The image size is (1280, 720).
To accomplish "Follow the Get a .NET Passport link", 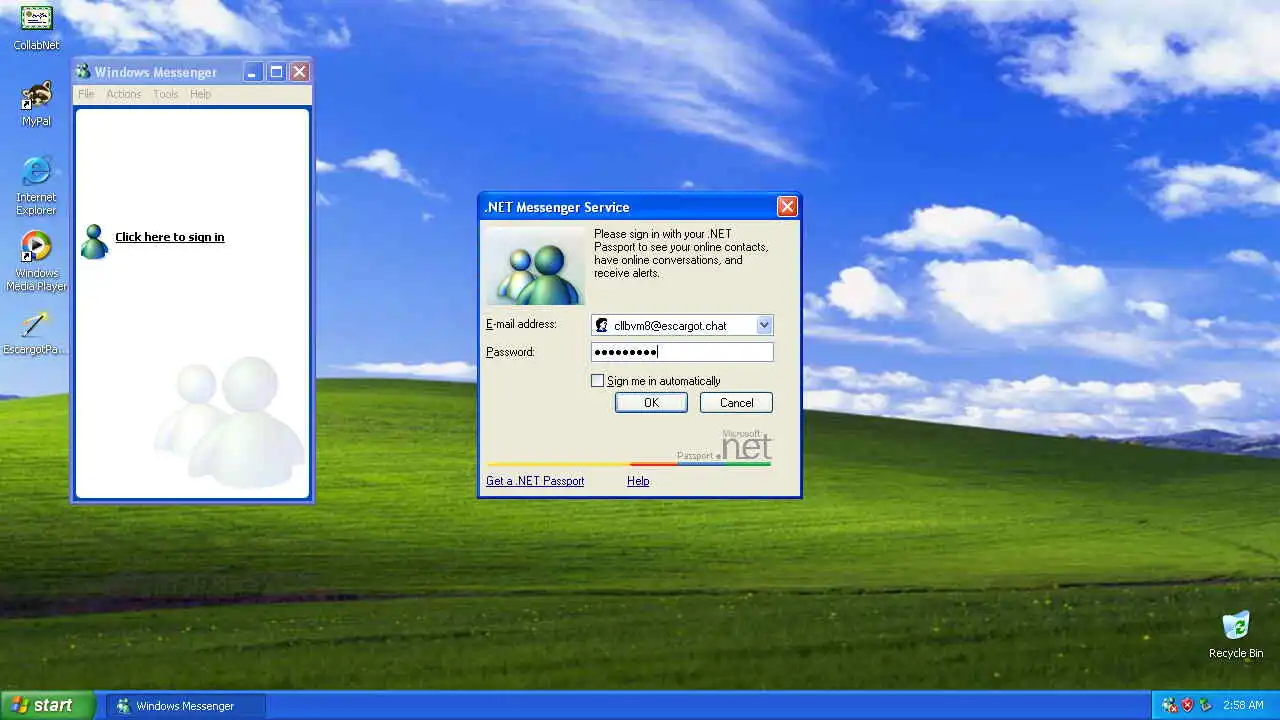I will click(535, 481).
